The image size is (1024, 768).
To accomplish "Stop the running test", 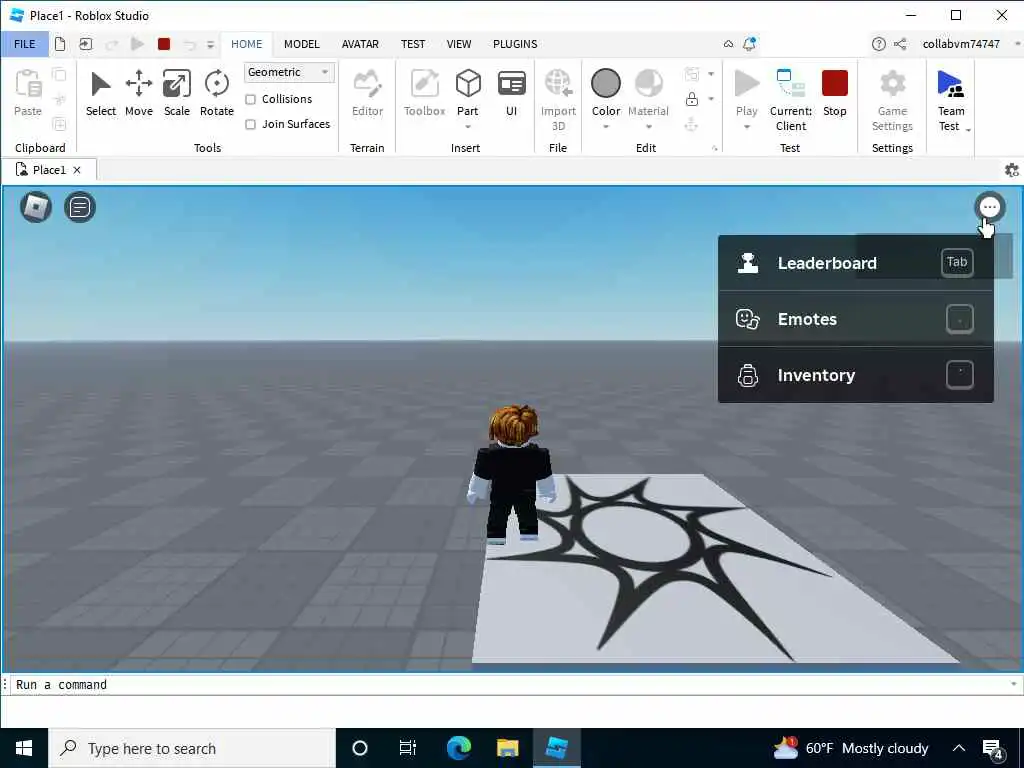I will coord(835,93).
